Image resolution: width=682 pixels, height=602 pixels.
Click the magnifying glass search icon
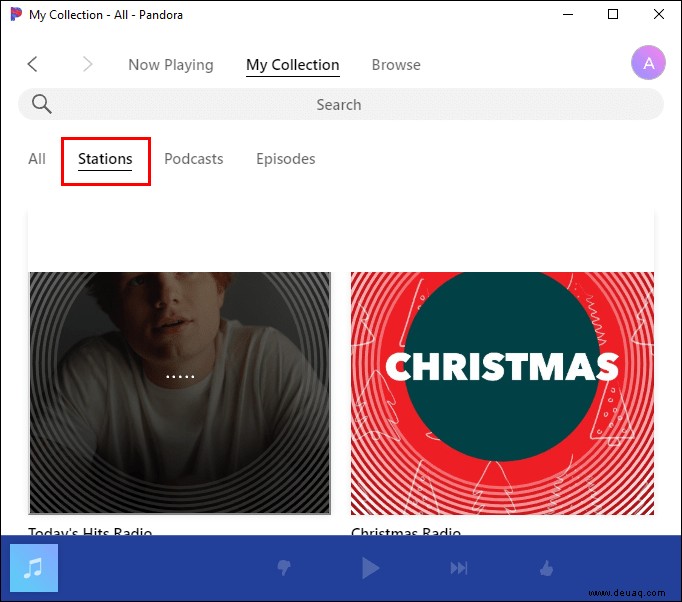42,104
